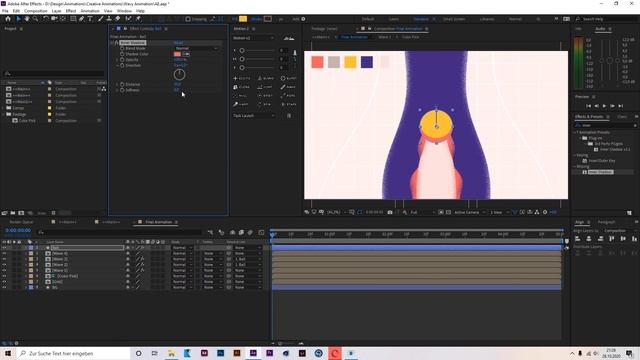640x360 pixels.
Task: Click the Effects & Presets search field
Action: (x=605, y=125)
